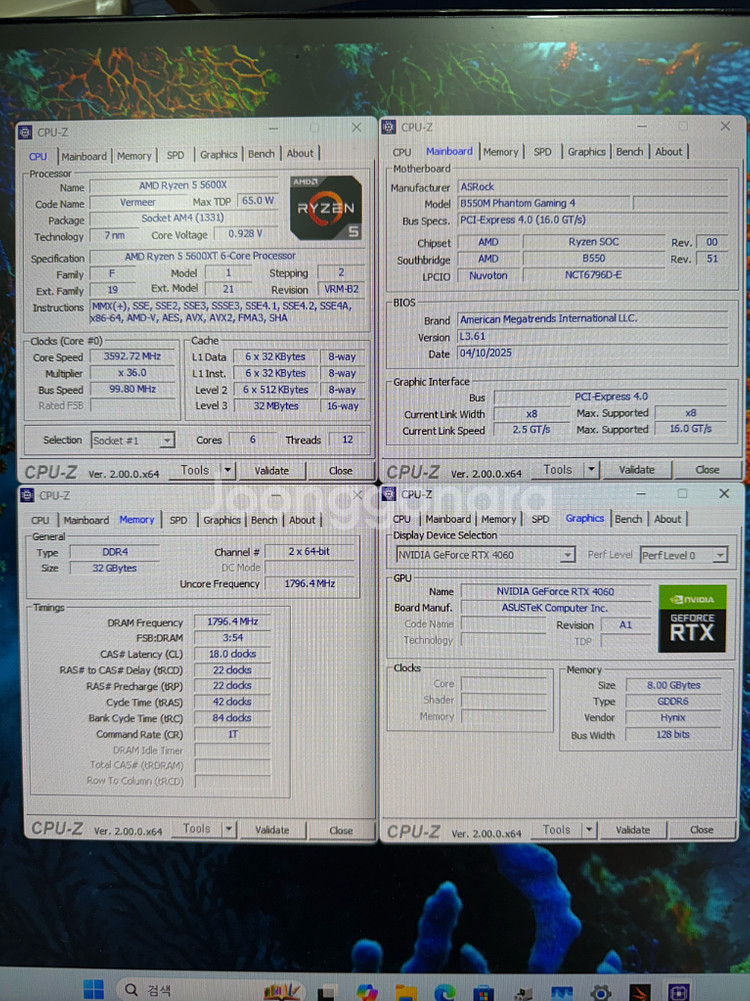Click the Current Link Speed 2.5 GT/s

pyautogui.click(x=531, y=430)
